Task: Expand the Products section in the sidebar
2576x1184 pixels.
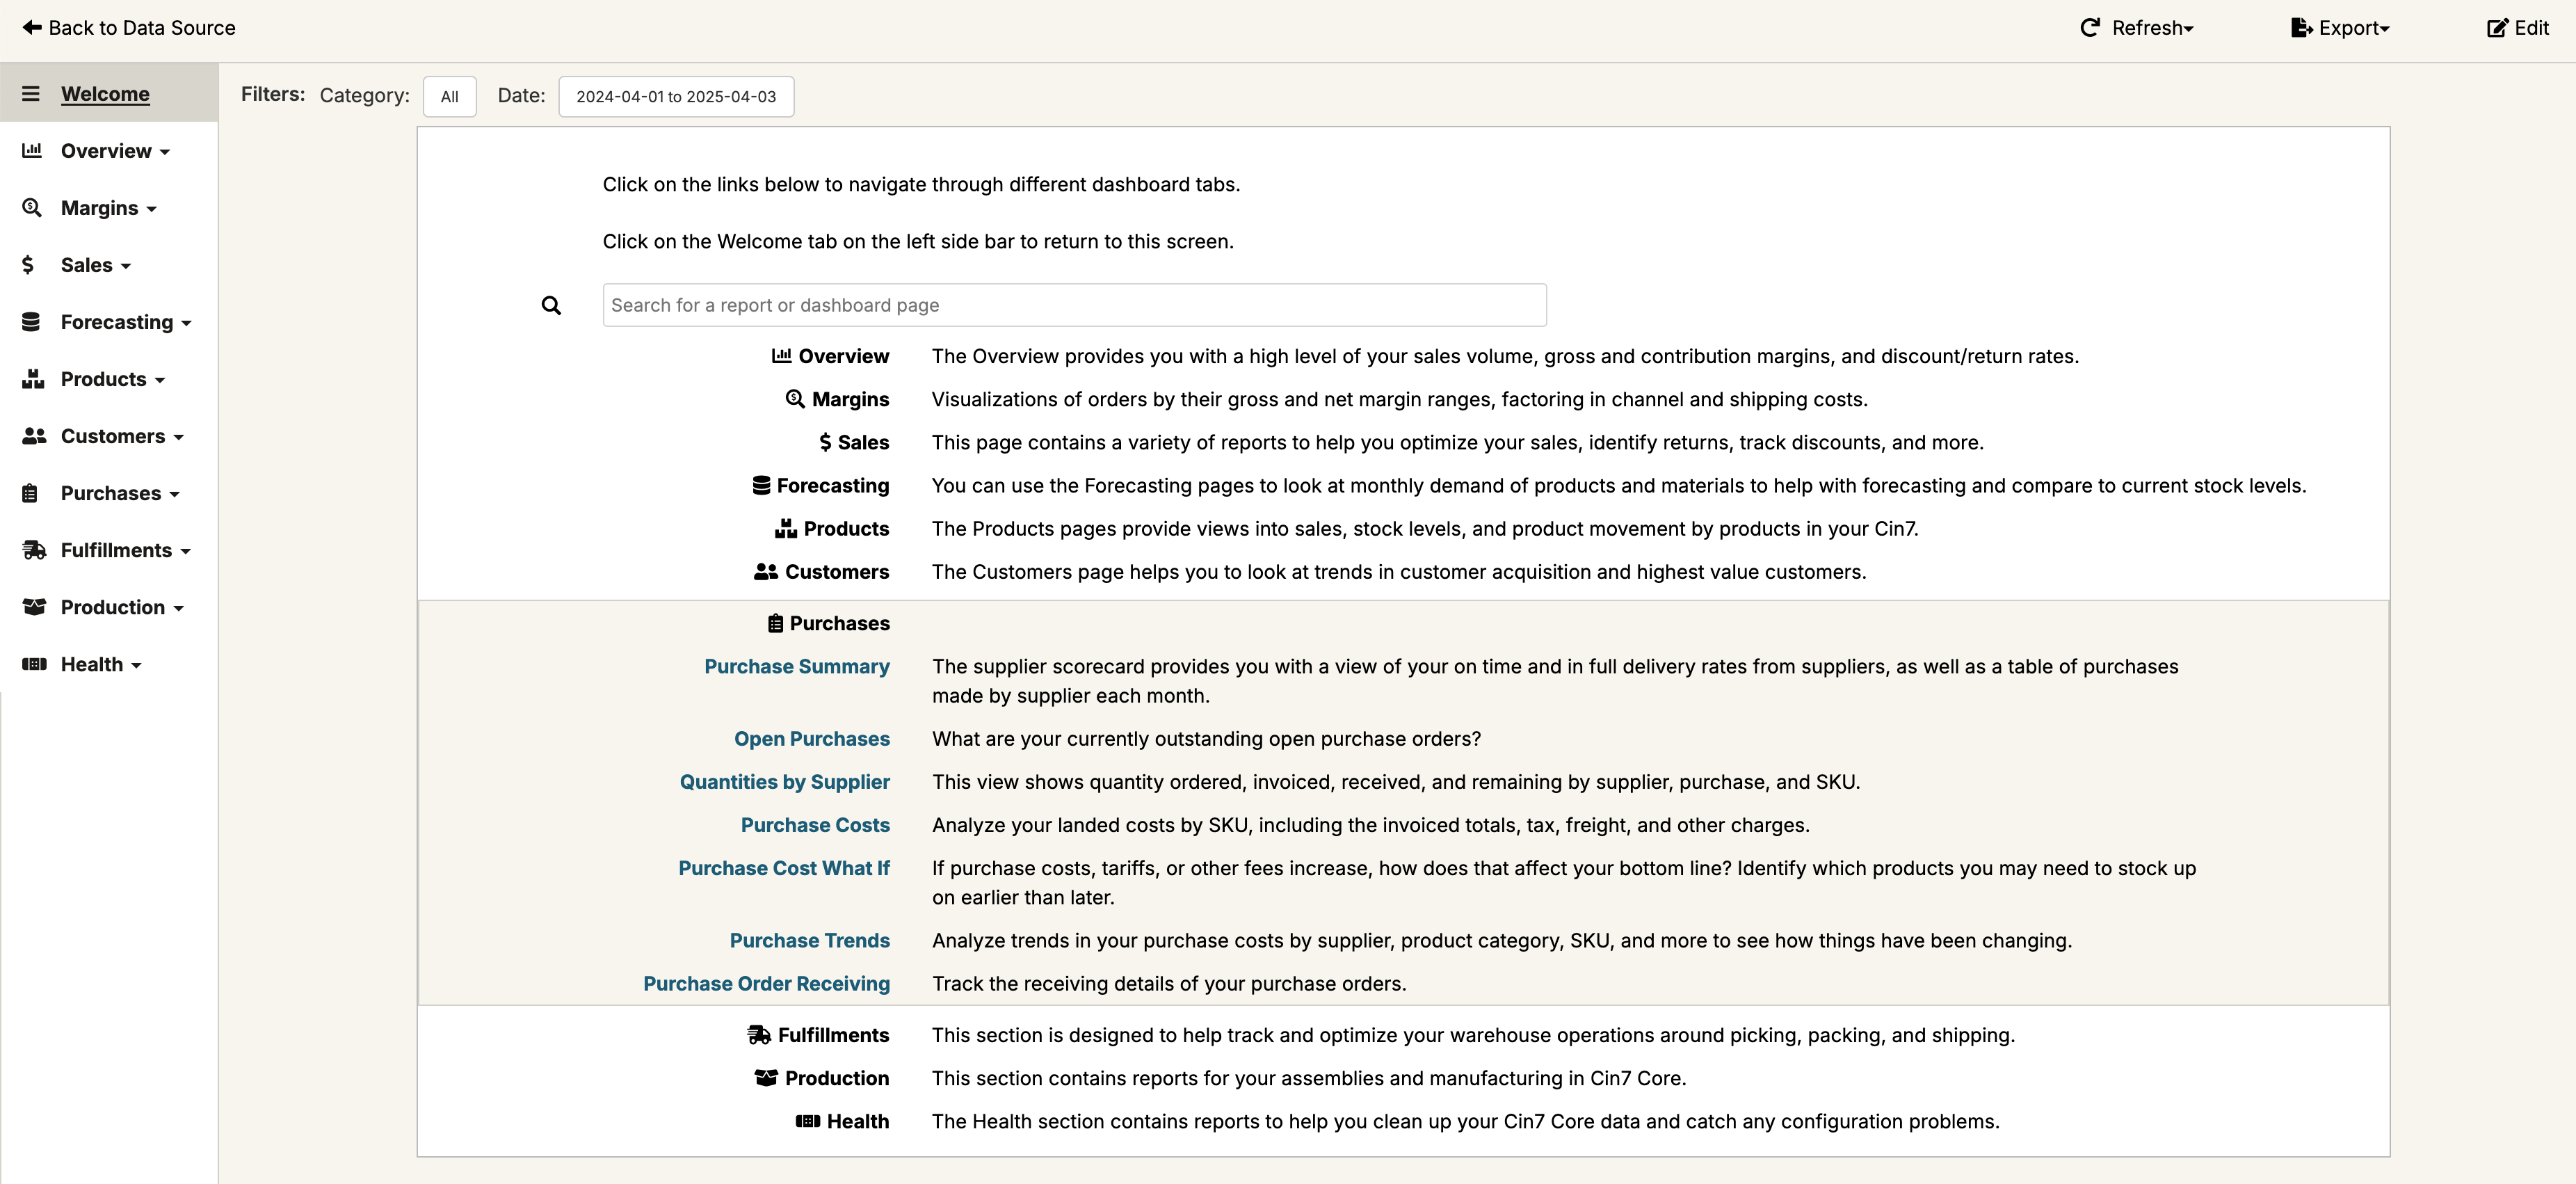Action: pyautogui.click(x=104, y=378)
